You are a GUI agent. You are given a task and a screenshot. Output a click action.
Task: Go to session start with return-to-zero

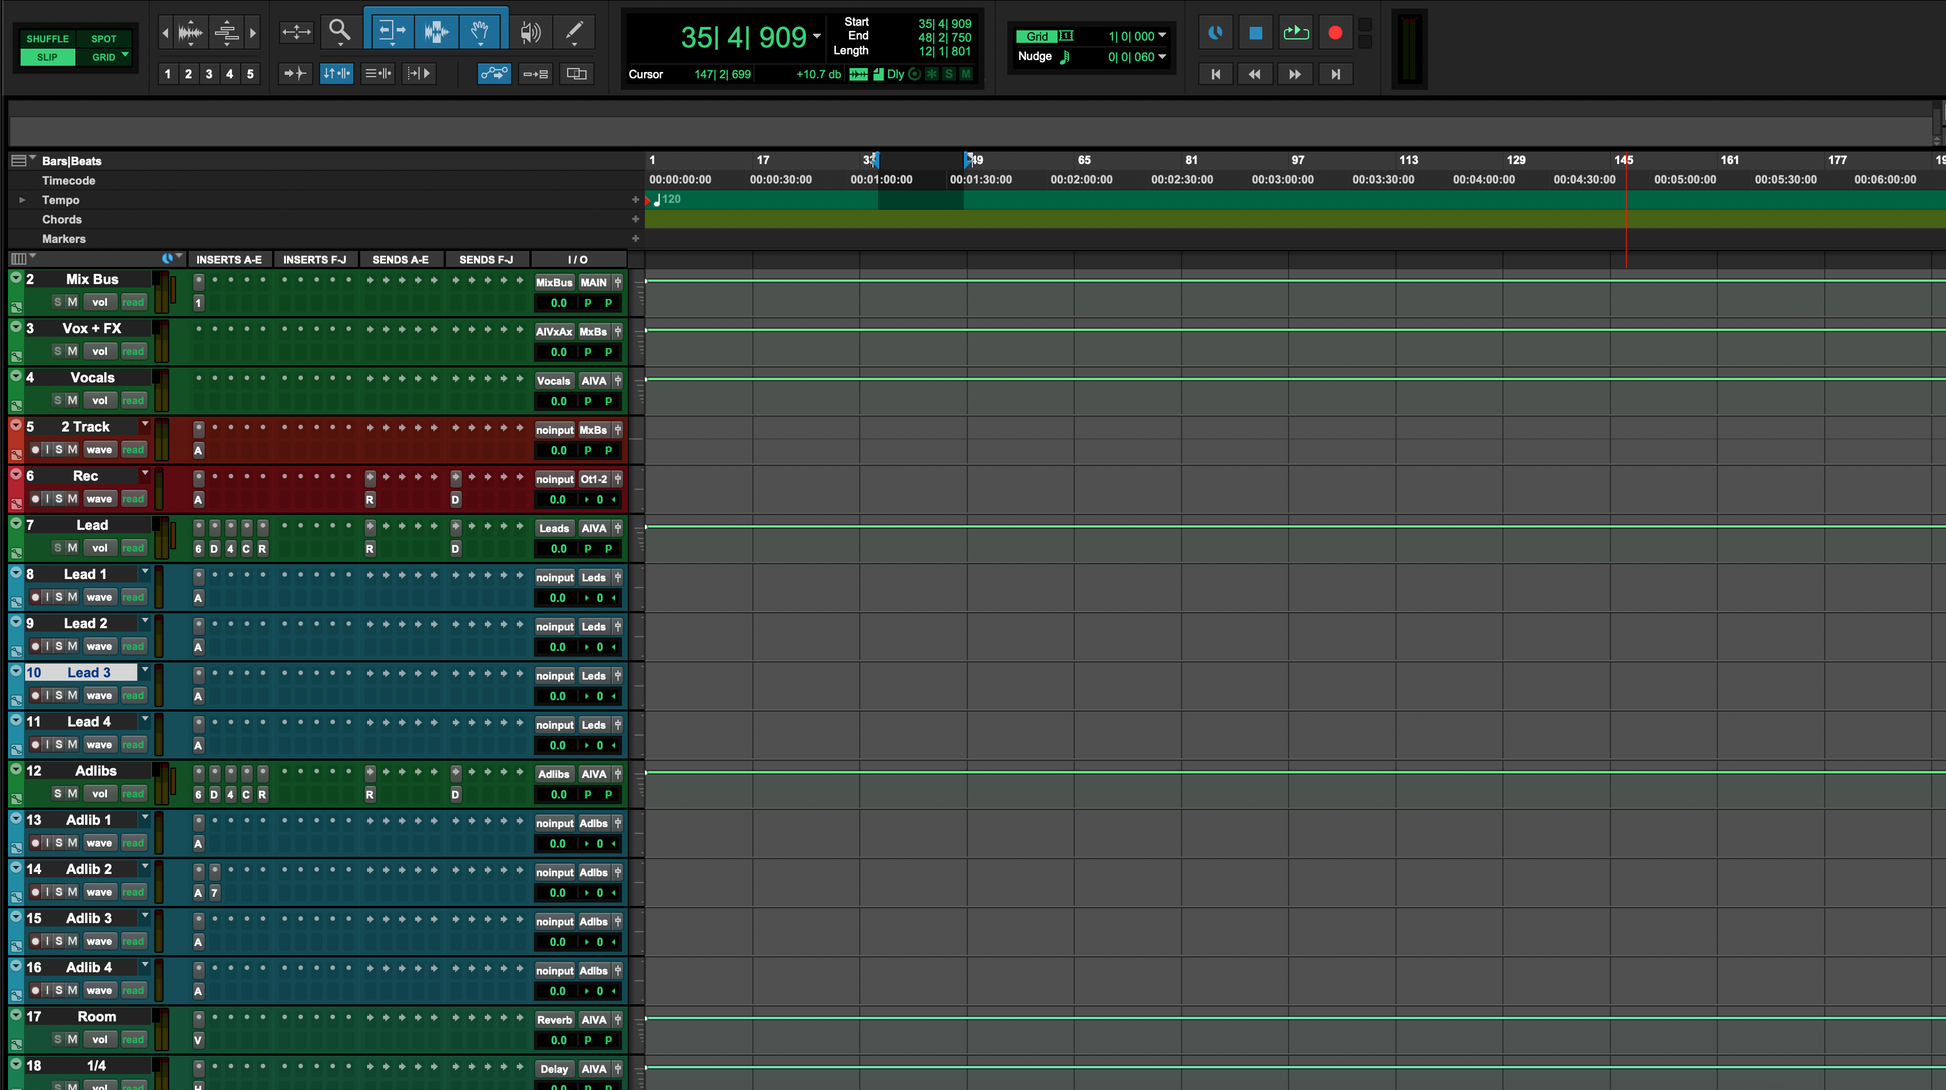pyautogui.click(x=1215, y=74)
